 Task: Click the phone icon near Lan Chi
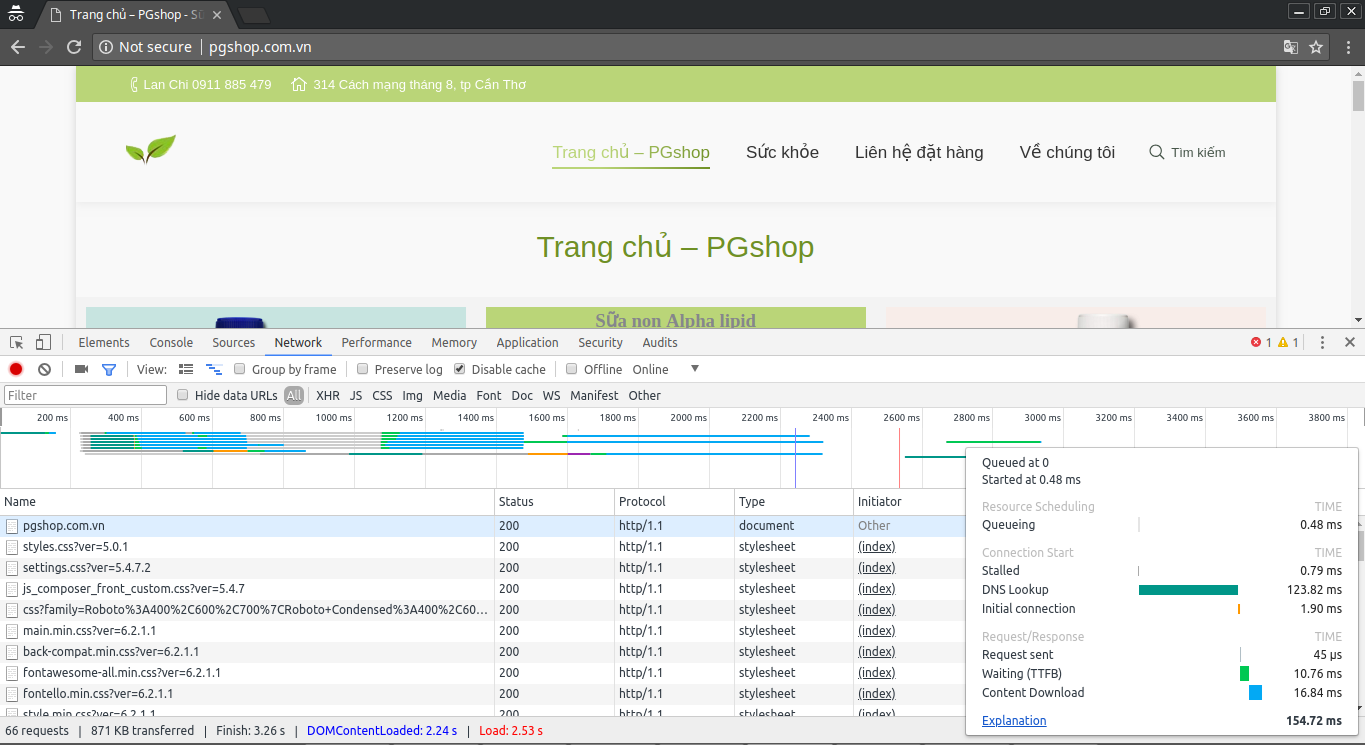pyautogui.click(x=135, y=85)
